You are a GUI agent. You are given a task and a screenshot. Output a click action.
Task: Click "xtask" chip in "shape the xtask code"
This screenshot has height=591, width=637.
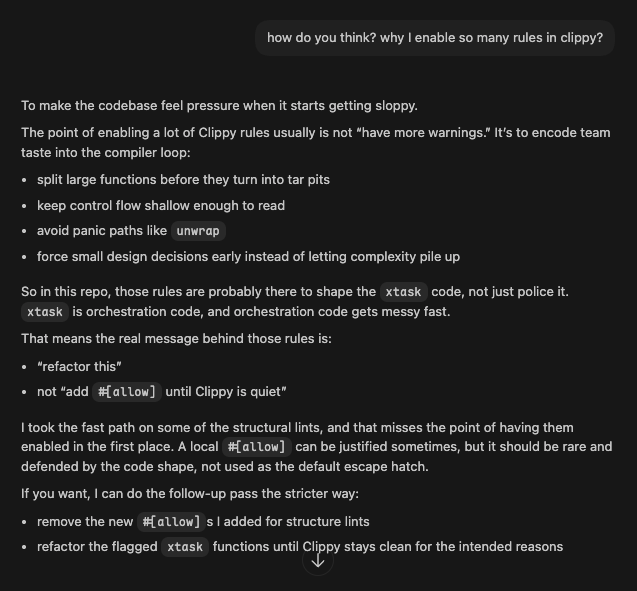click(405, 292)
